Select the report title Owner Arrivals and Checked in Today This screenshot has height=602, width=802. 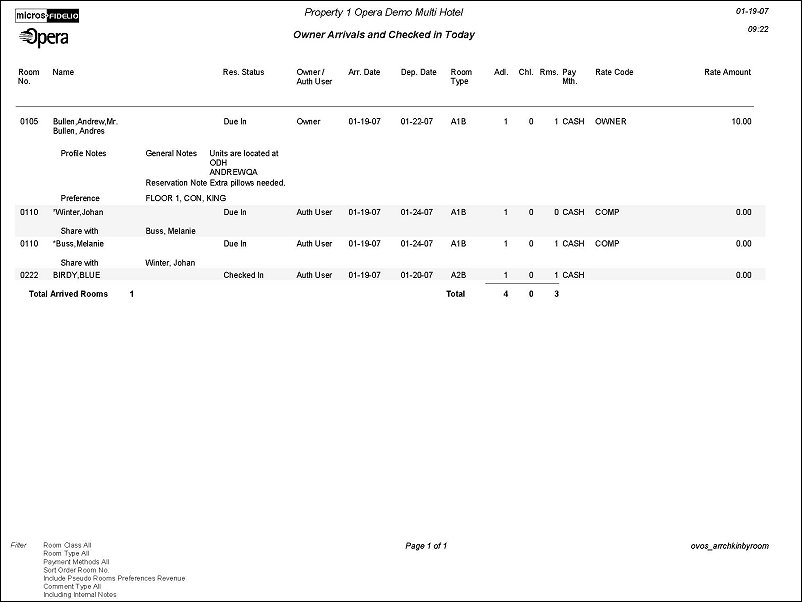(x=384, y=35)
